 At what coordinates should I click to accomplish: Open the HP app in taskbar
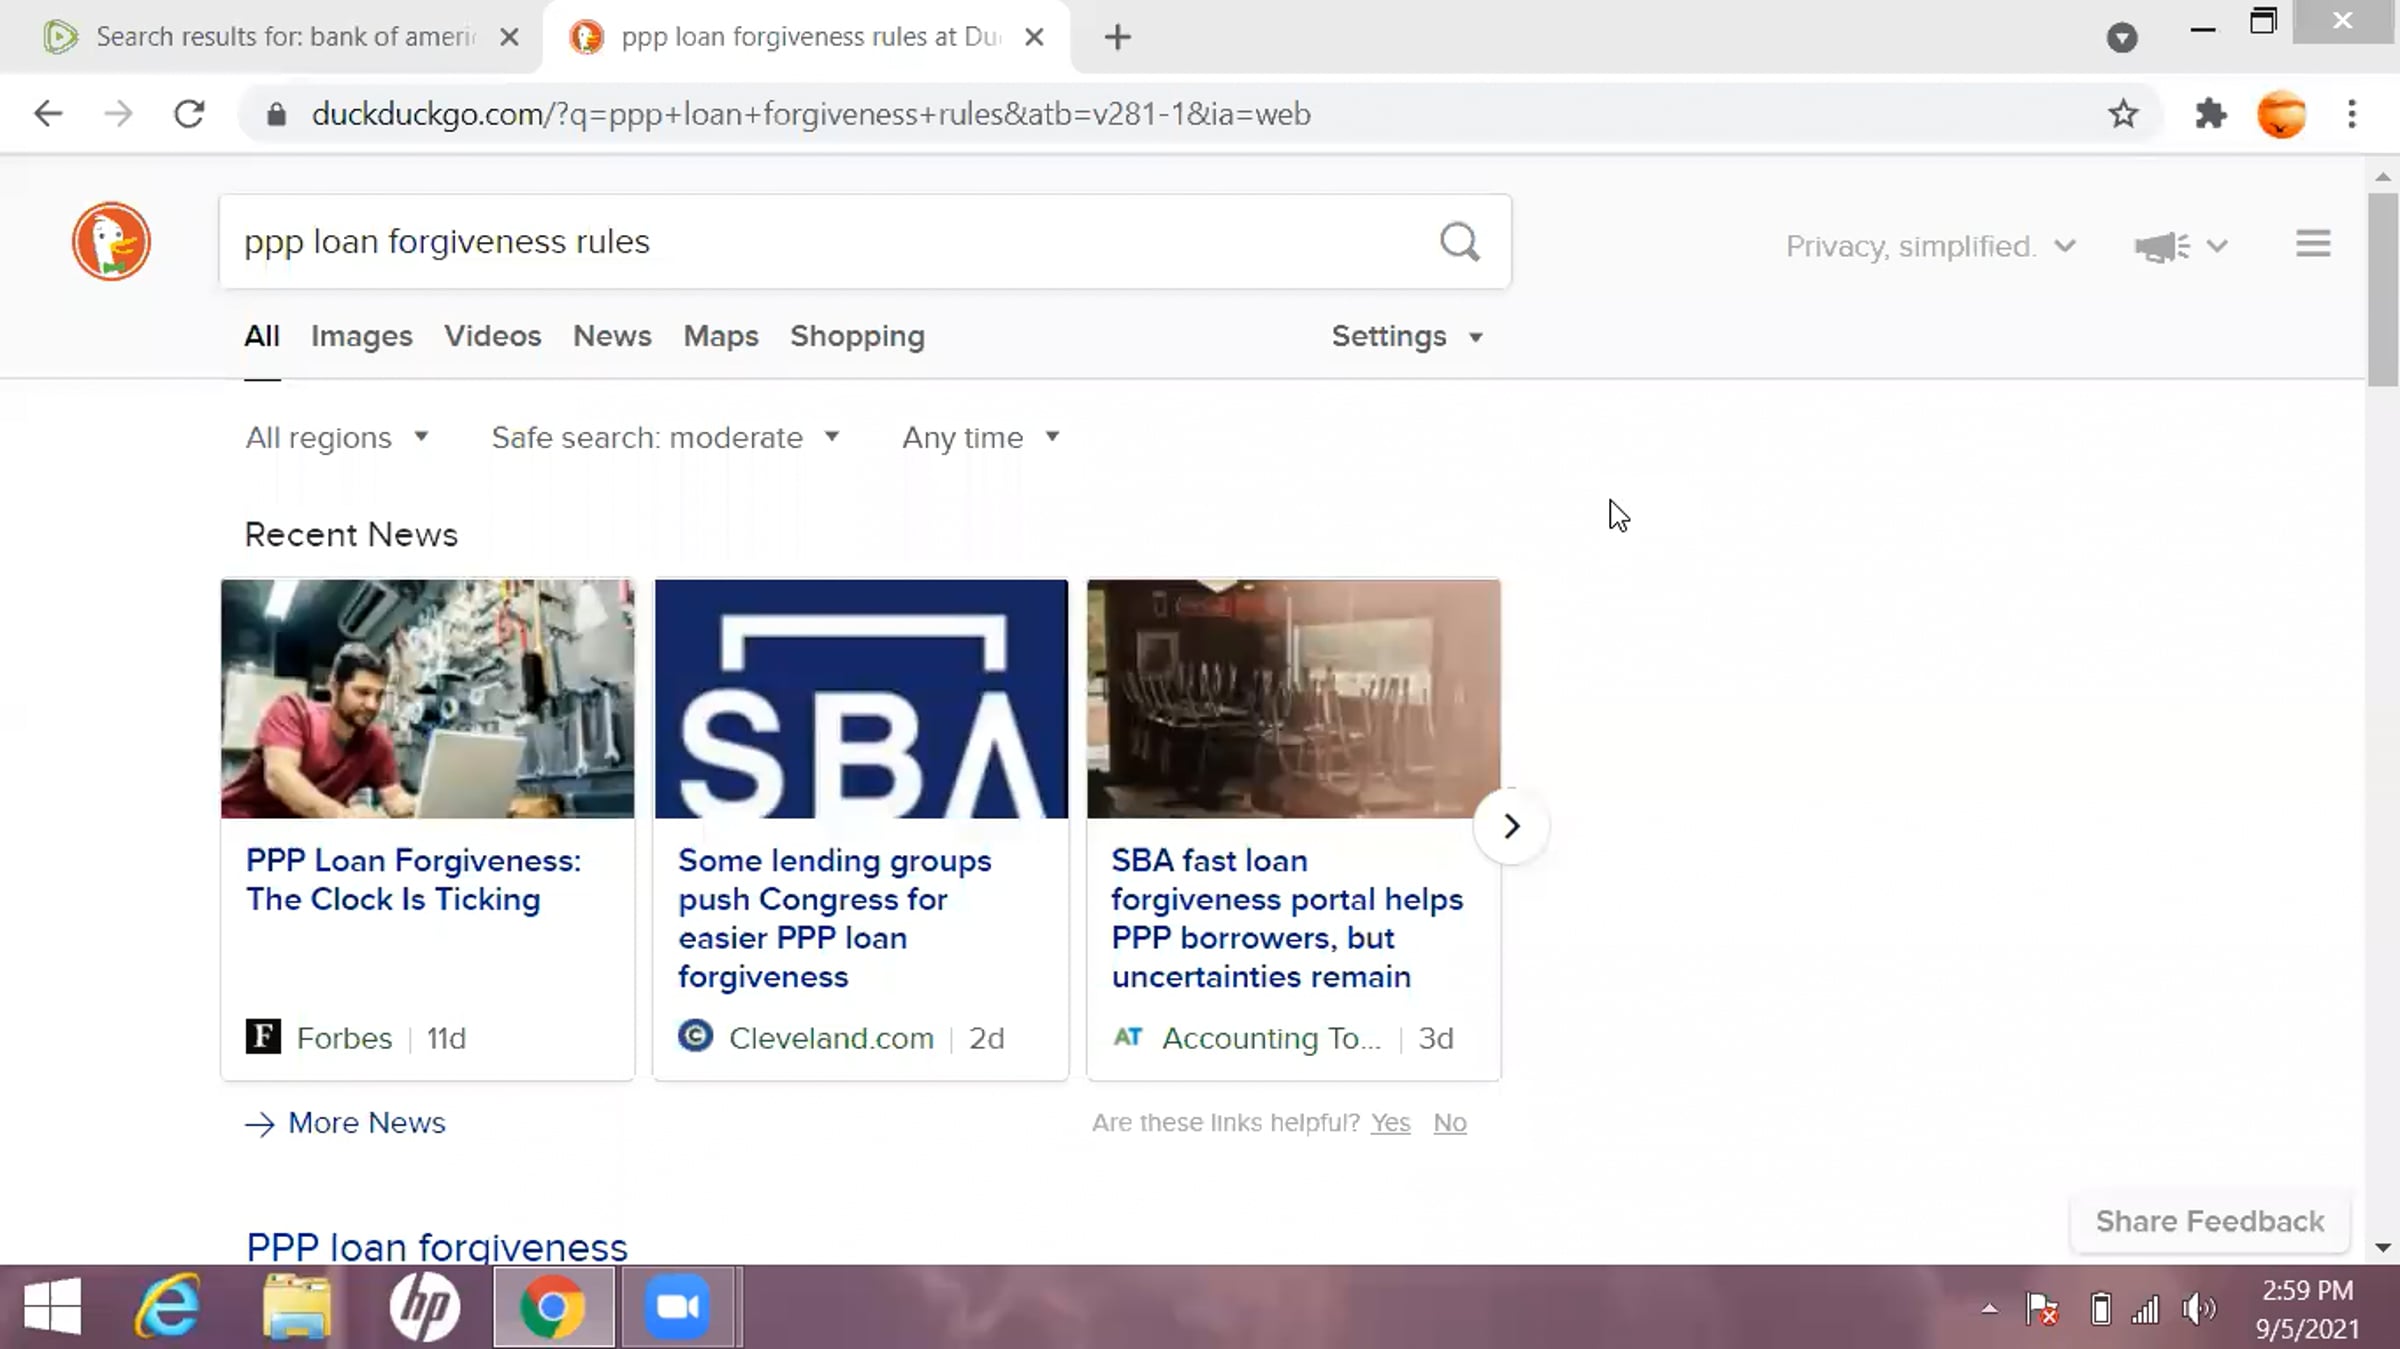(x=425, y=1306)
